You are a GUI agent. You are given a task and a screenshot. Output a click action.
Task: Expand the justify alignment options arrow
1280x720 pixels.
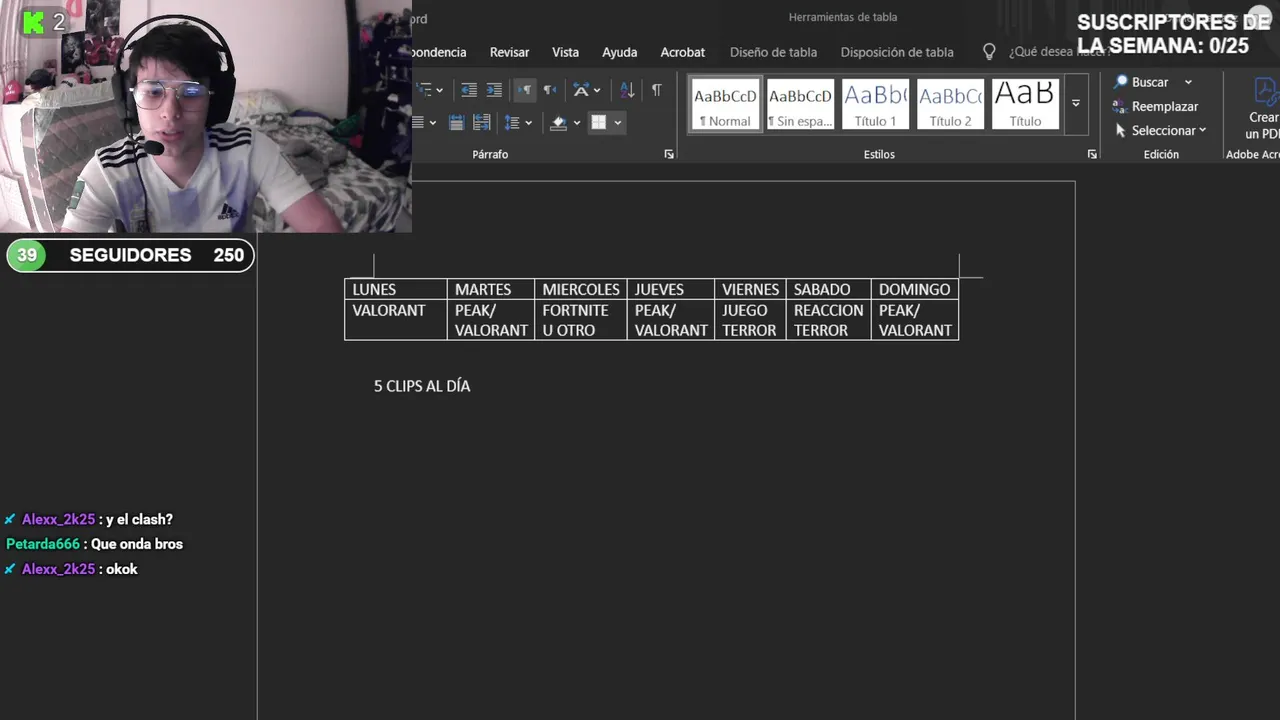pos(432,123)
